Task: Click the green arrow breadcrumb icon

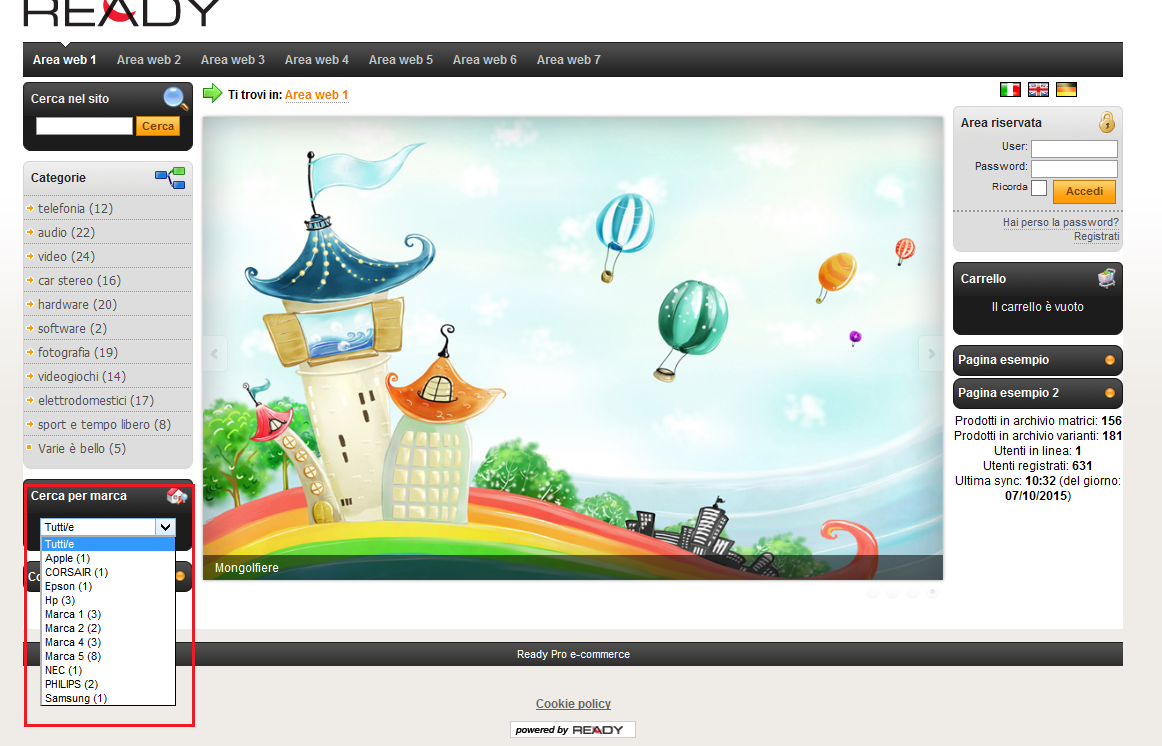Action: coord(213,93)
